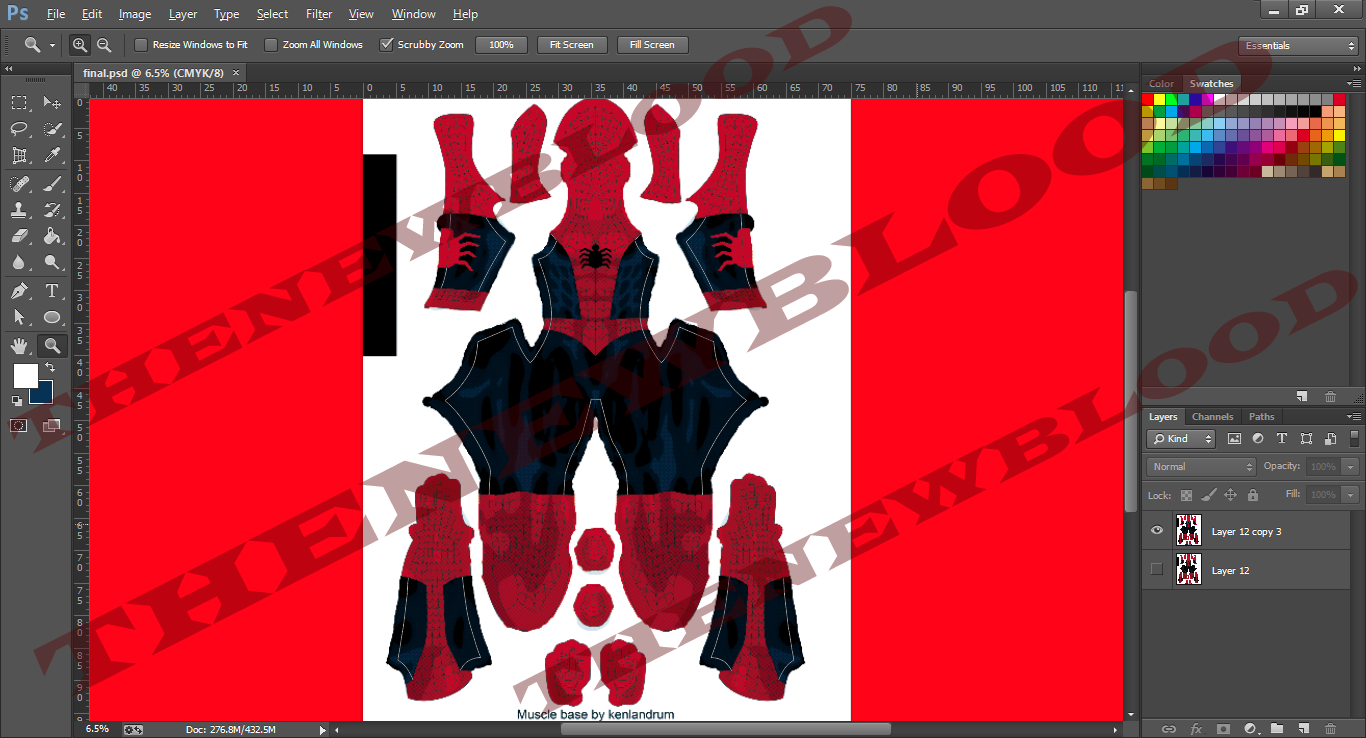The image size is (1366, 738).
Task: Select the Lasso tool
Action: point(19,129)
